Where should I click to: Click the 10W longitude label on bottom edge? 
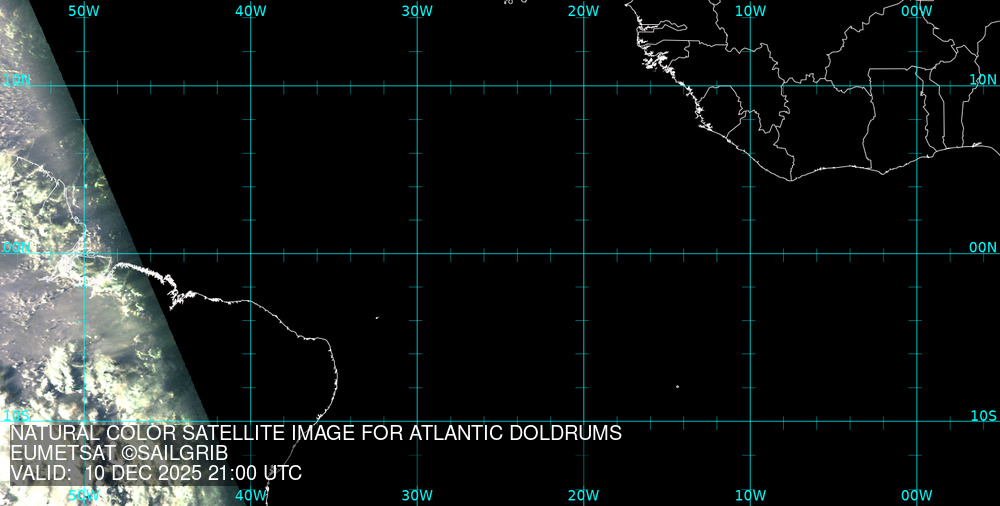click(x=750, y=495)
